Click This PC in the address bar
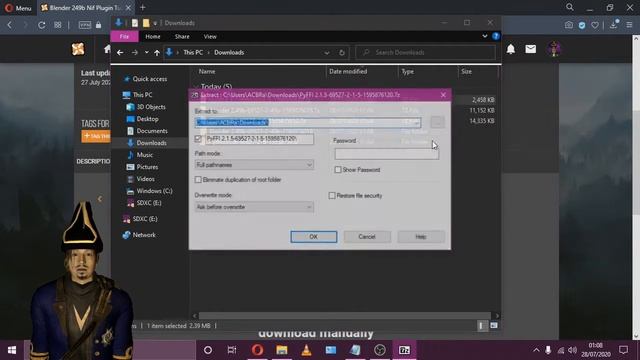The height and width of the screenshot is (360, 640). (x=193, y=53)
